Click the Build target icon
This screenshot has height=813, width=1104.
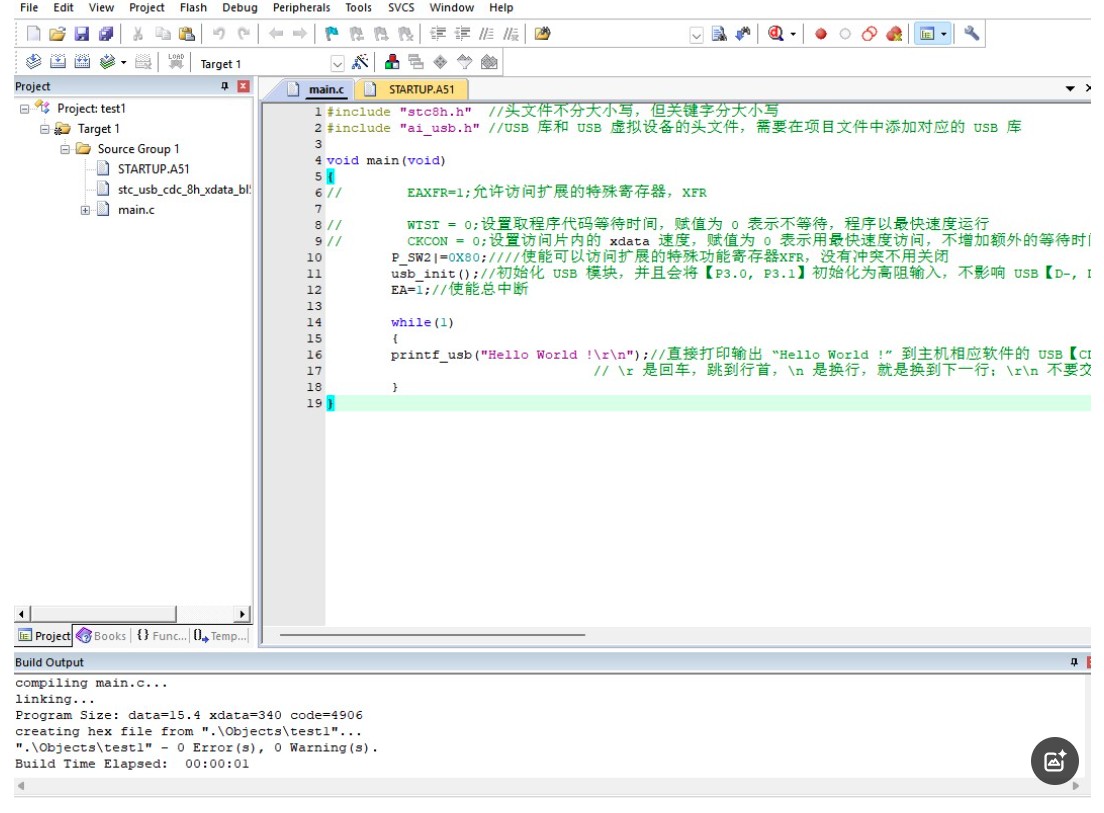pos(58,62)
